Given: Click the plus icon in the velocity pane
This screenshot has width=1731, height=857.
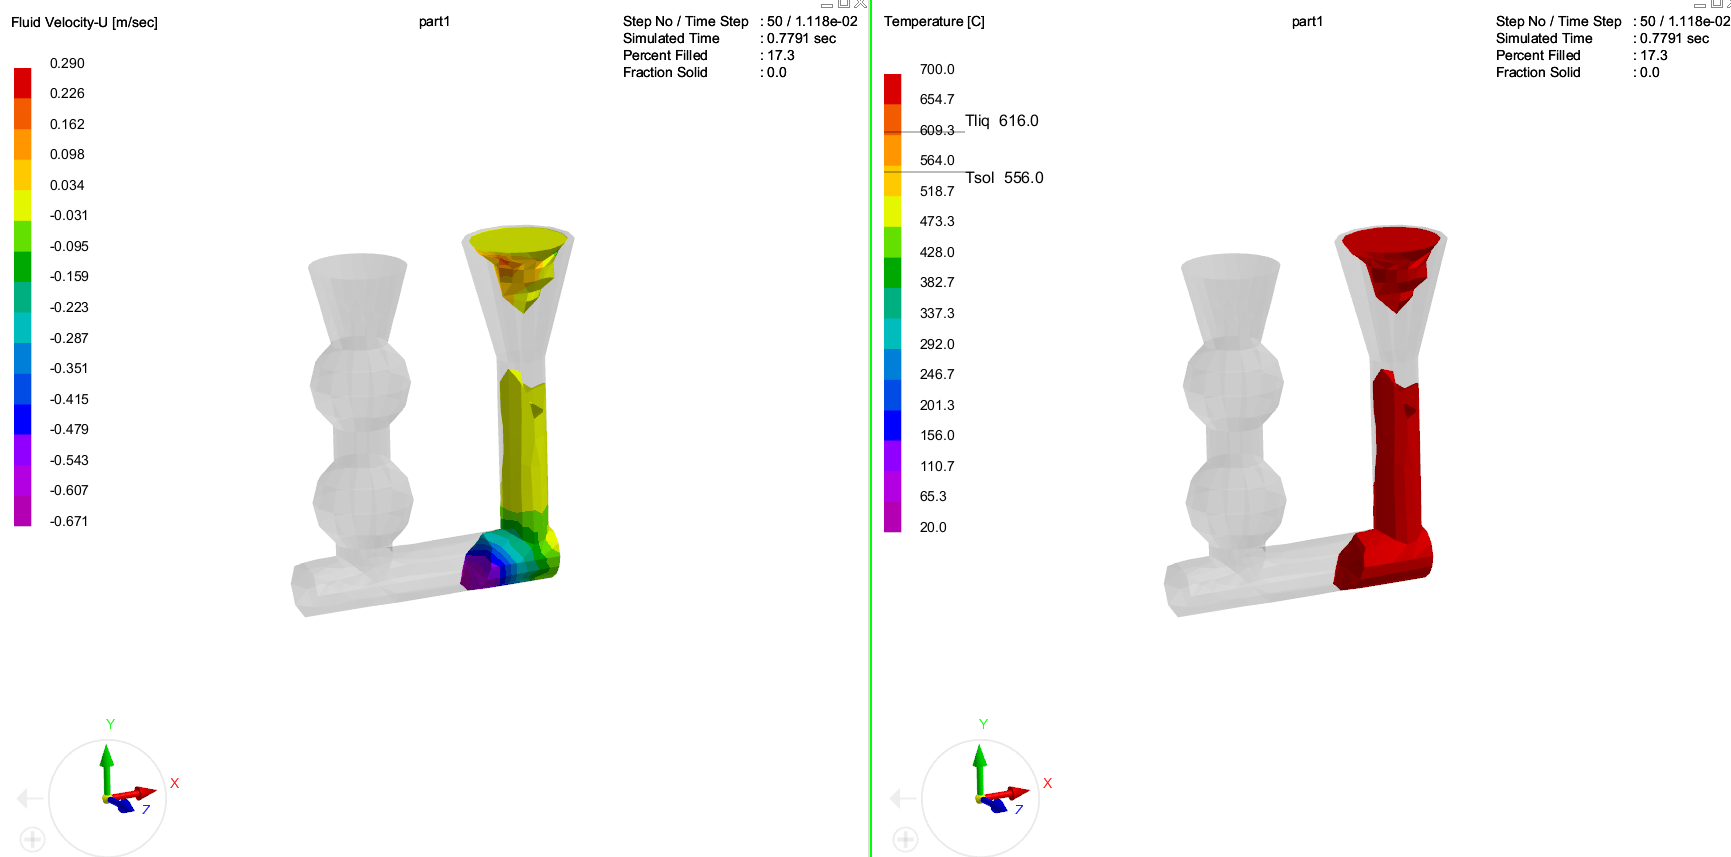Looking at the screenshot, I should pos(32,840).
